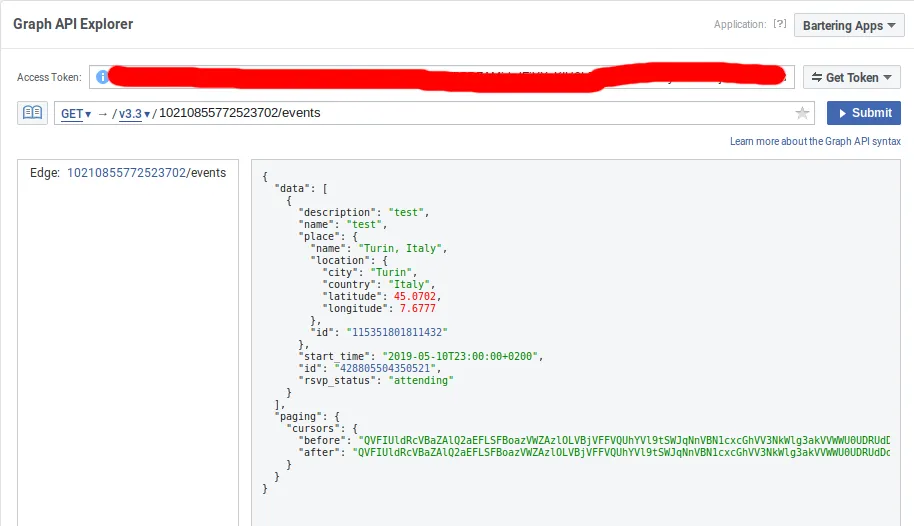
Task: Click the Application help [?] icon
Action: 779,24
